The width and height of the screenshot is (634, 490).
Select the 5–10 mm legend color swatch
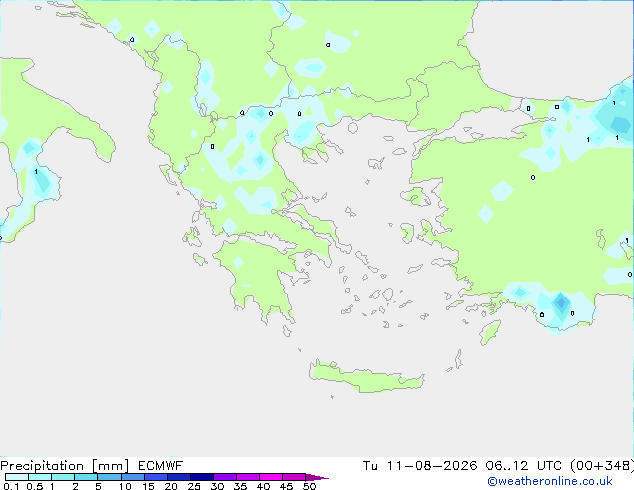click(110, 477)
